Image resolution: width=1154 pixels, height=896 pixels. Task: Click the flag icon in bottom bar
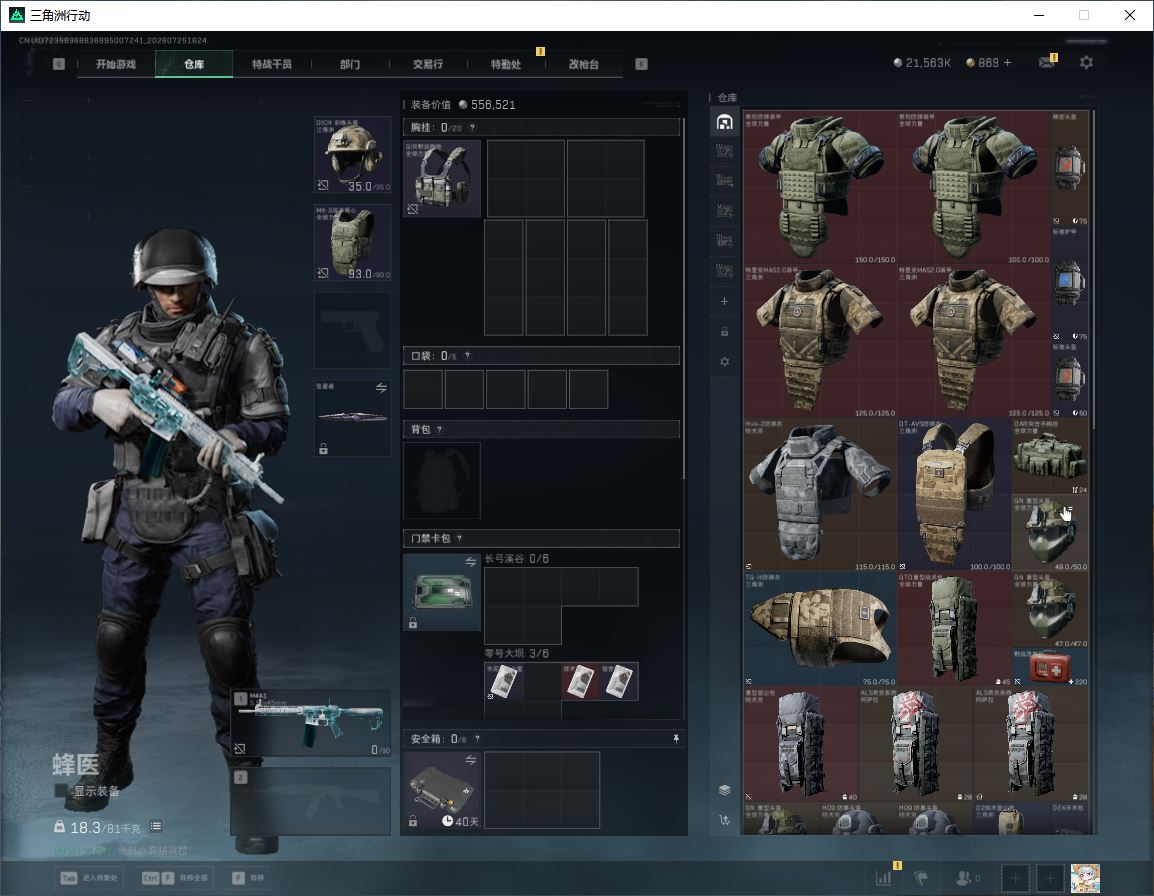pos(921,878)
